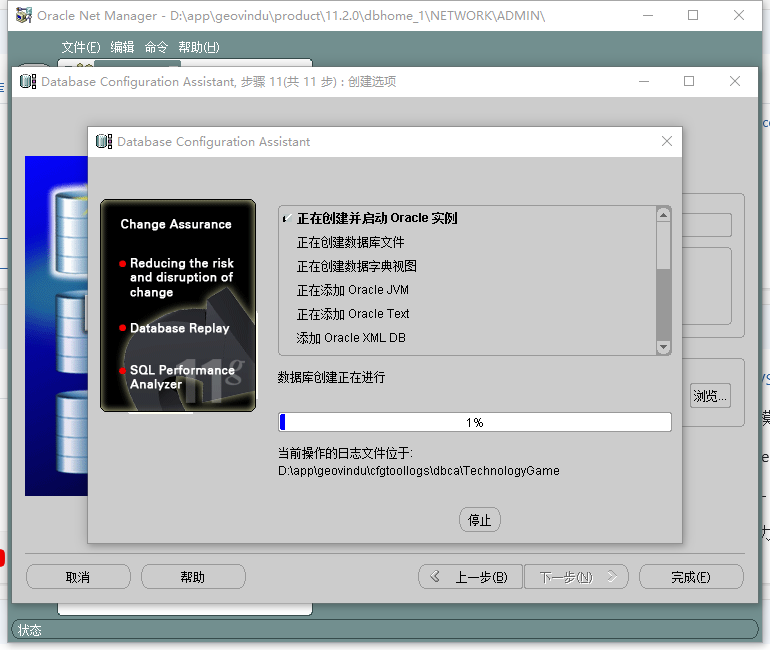Close the DBCA step 11 window
770x650 pixels.
pos(735,81)
